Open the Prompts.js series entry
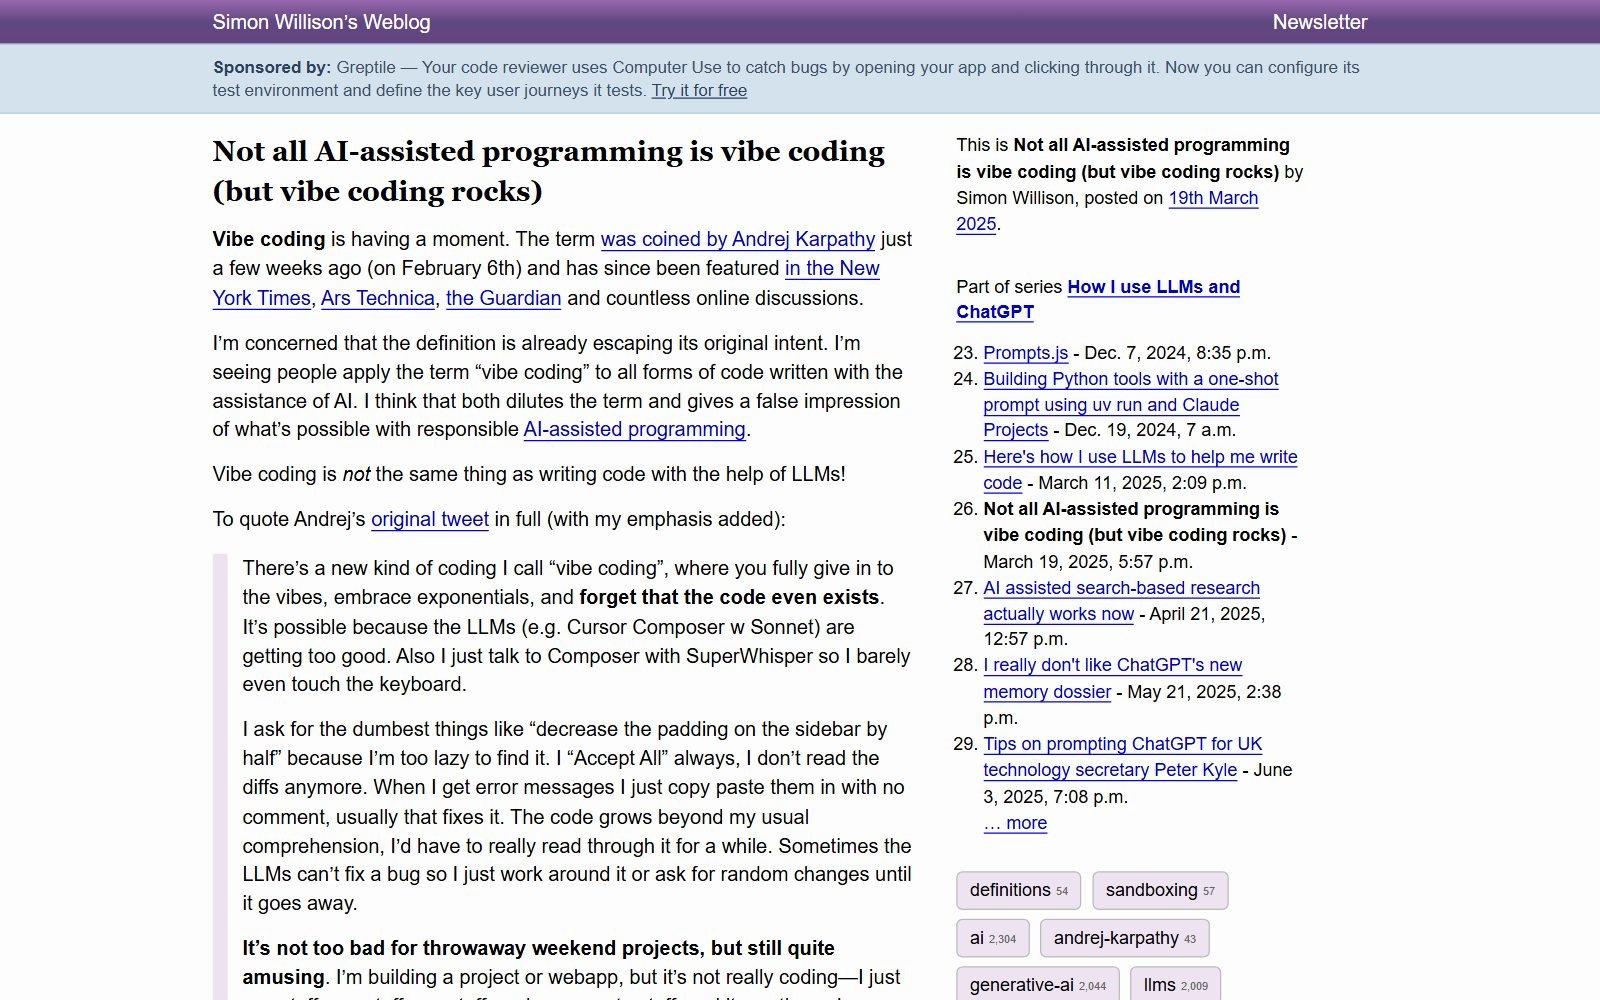The width and height of the screenshot is (1600, 1000). [1025, 353]
